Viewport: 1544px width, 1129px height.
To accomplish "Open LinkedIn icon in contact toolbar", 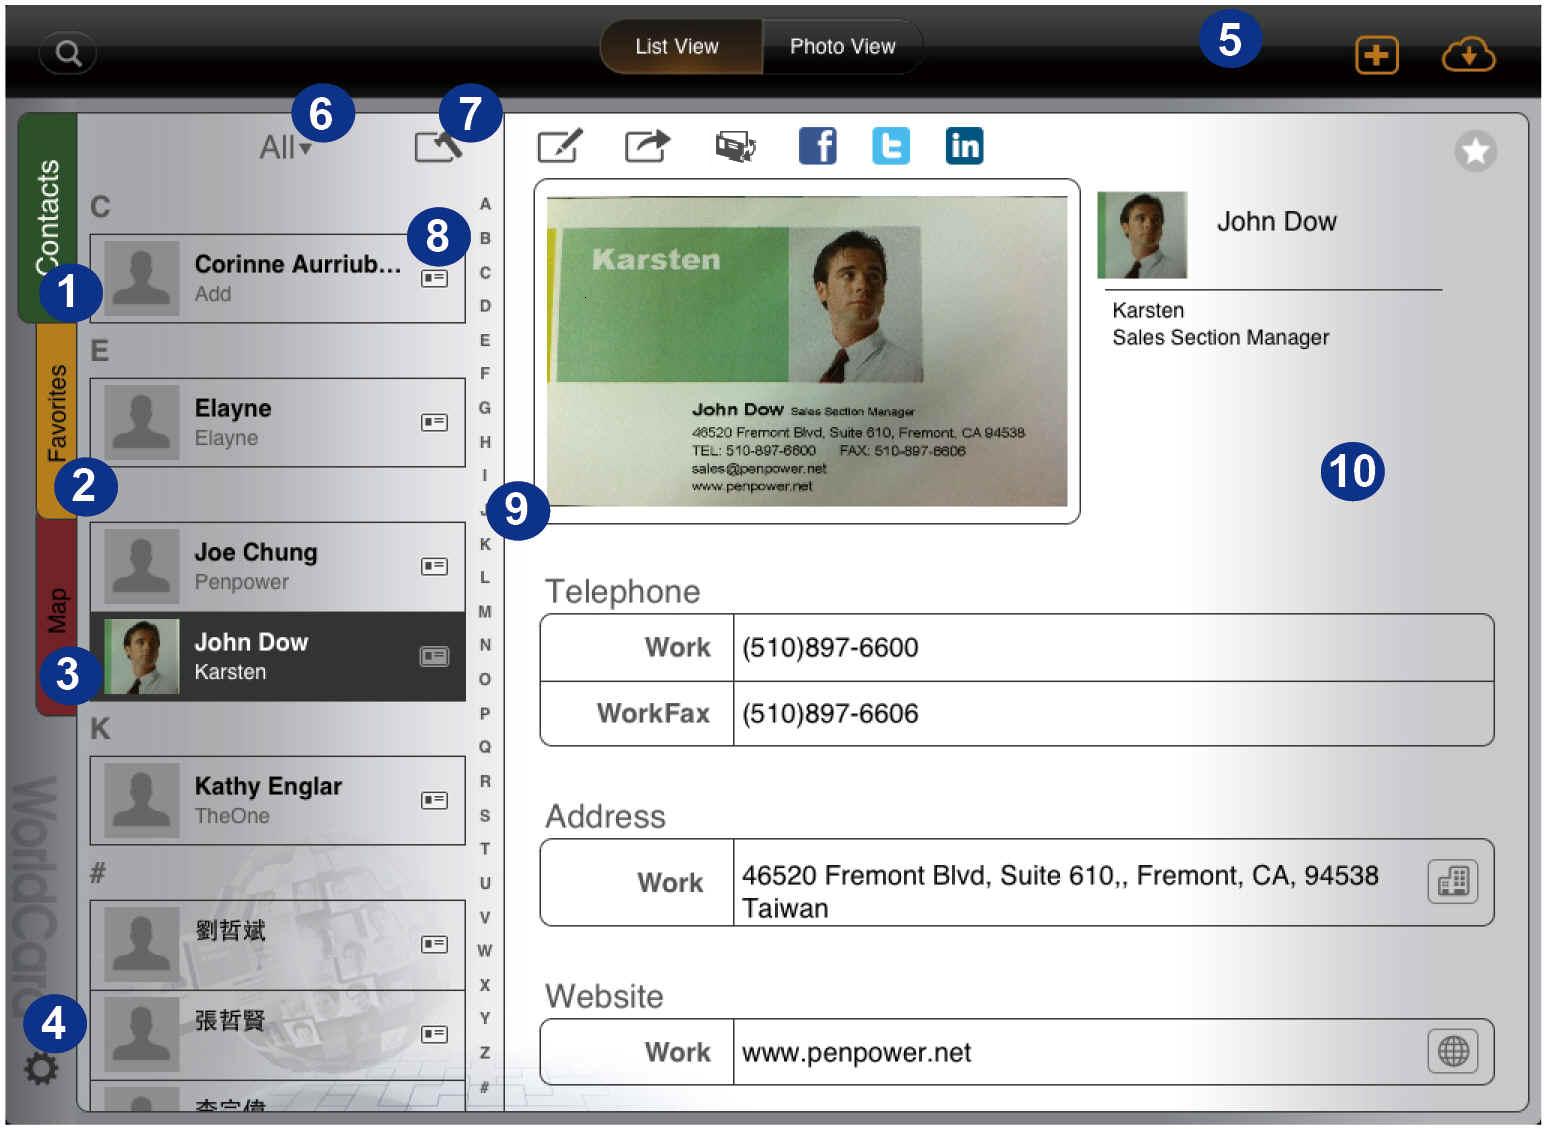I will [964, 146].
